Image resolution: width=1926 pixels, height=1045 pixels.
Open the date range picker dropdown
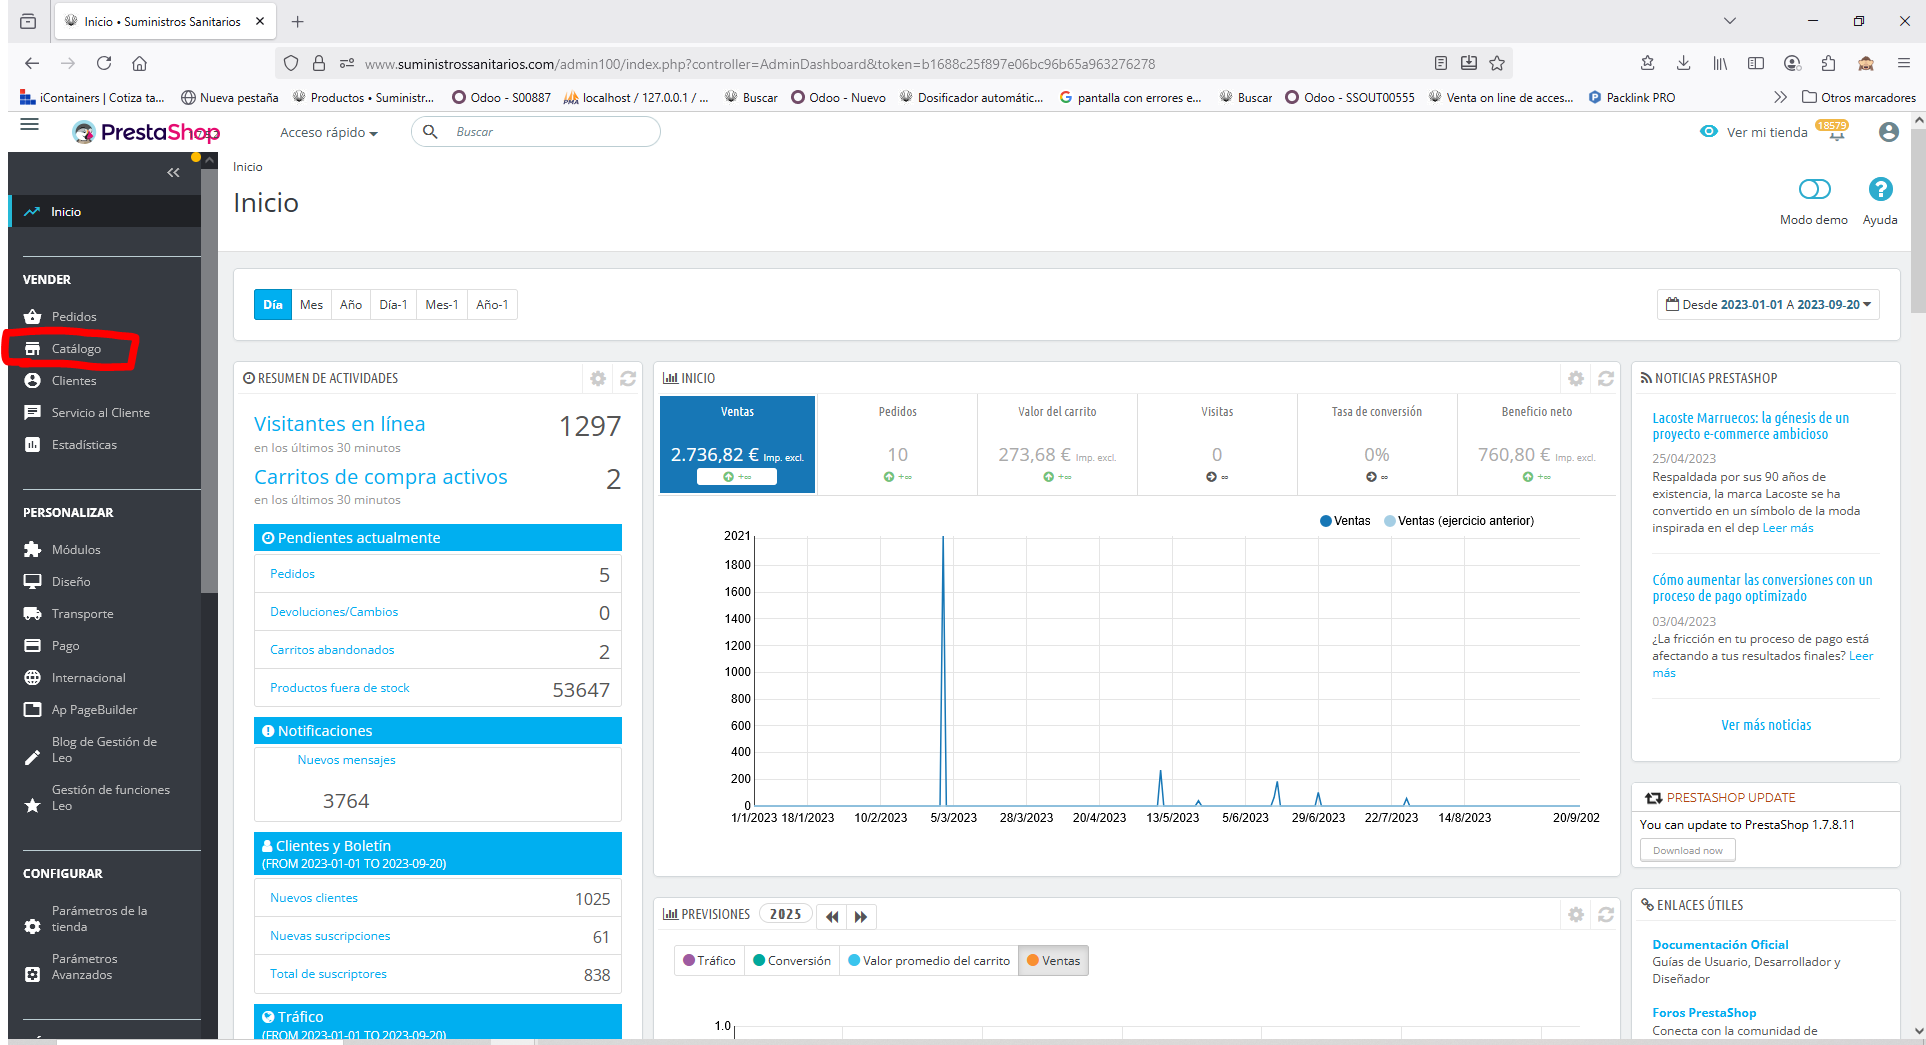click(x=1767, y=305)
